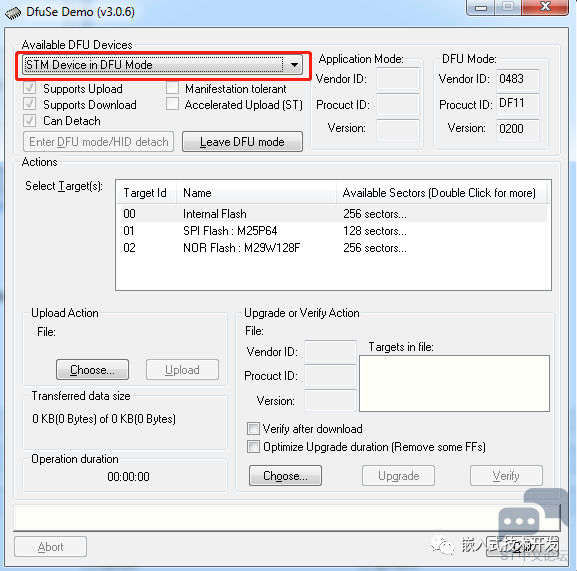This screenshot has width=577, height=571.
Task: Click the Leave DFU mode button
Action: pos(243,142)
